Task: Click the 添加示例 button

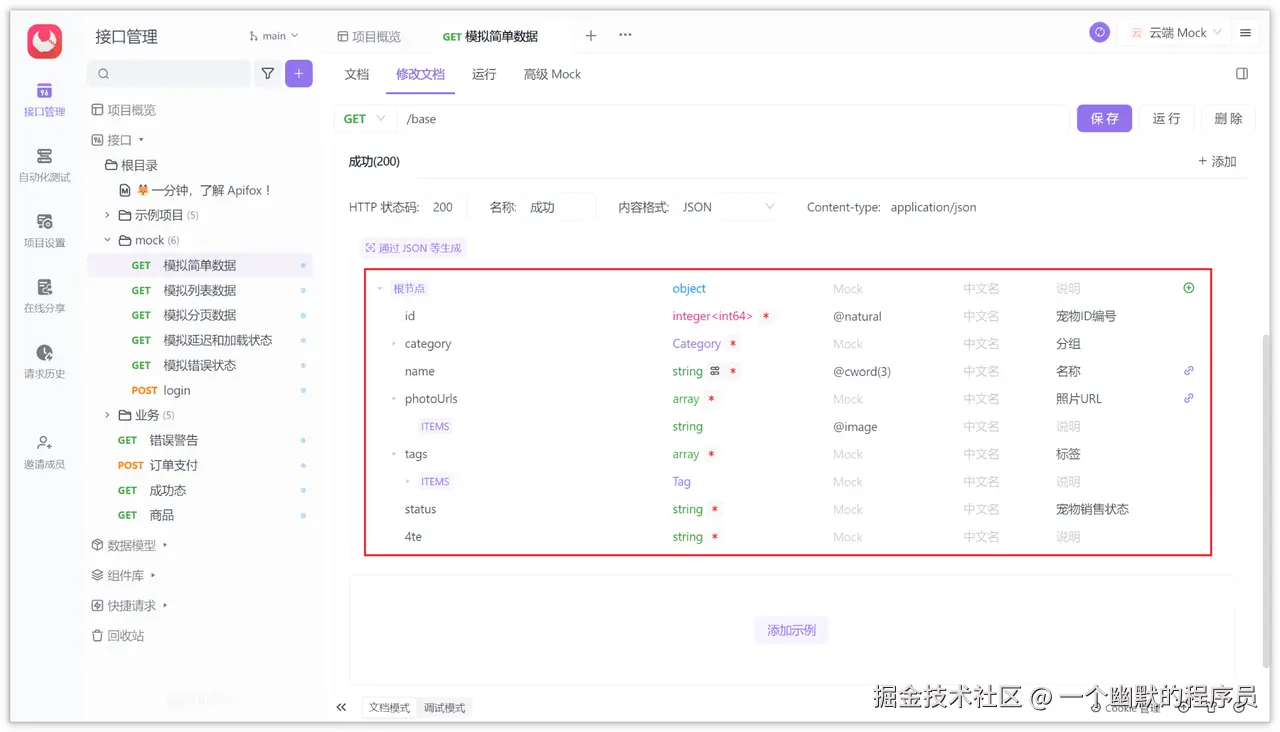Action: pyautogui.click(x=791, y=630)
